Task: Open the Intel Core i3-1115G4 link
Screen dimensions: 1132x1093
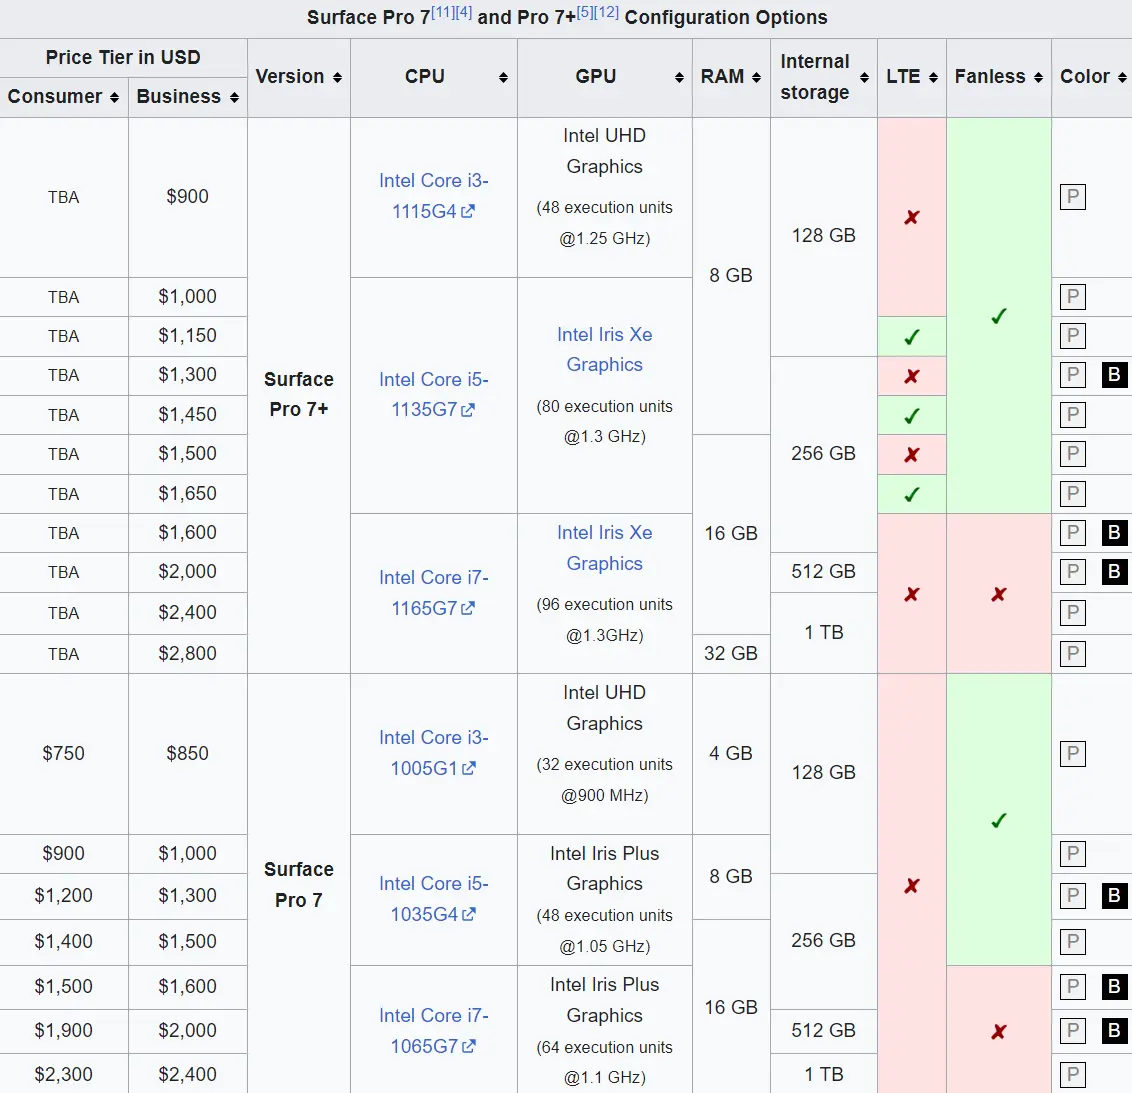Action: (433, 196)
